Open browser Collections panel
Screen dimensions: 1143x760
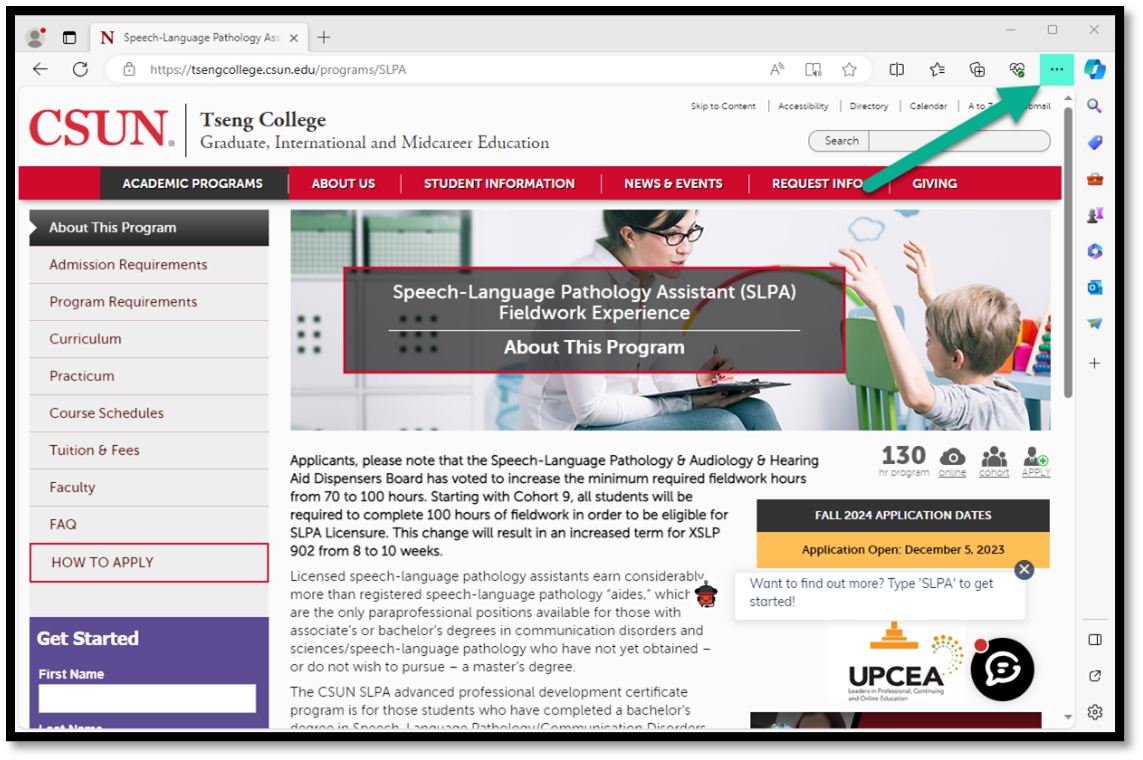coord(977,69)
